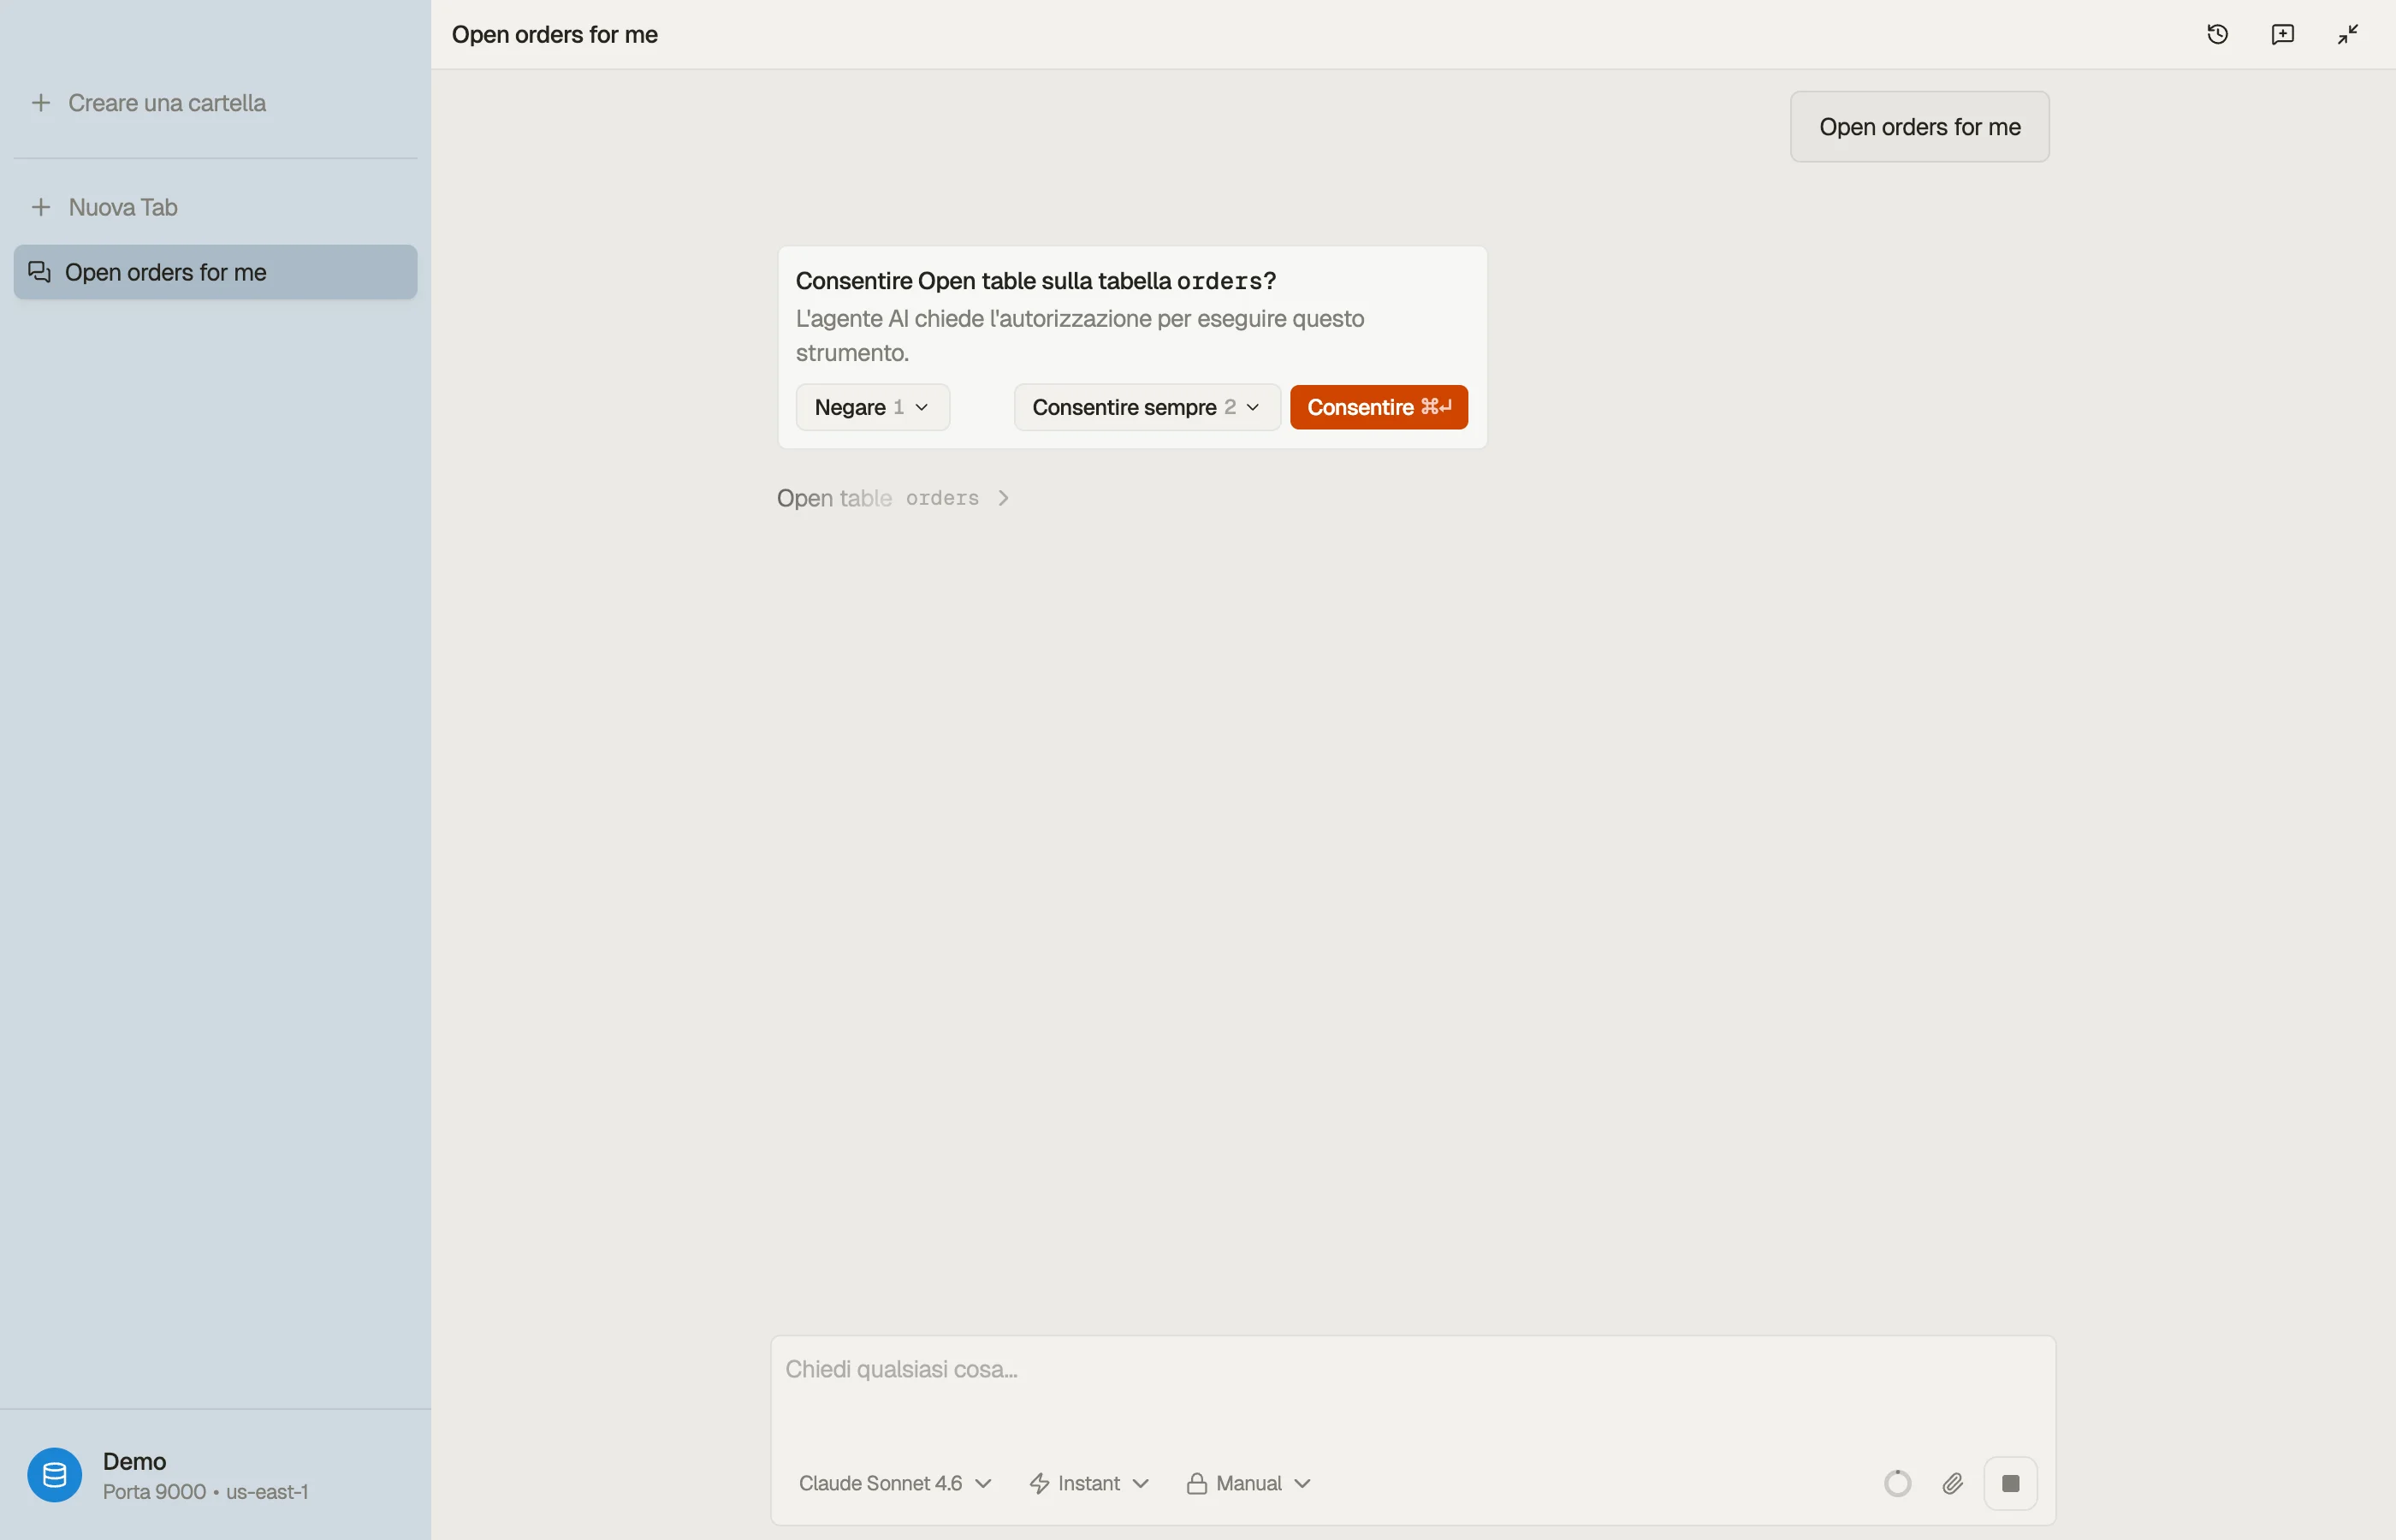Focus the Chiedi qualsiasi cosa input field
The image size is (2396, 1540).
click(1412, 1390)
